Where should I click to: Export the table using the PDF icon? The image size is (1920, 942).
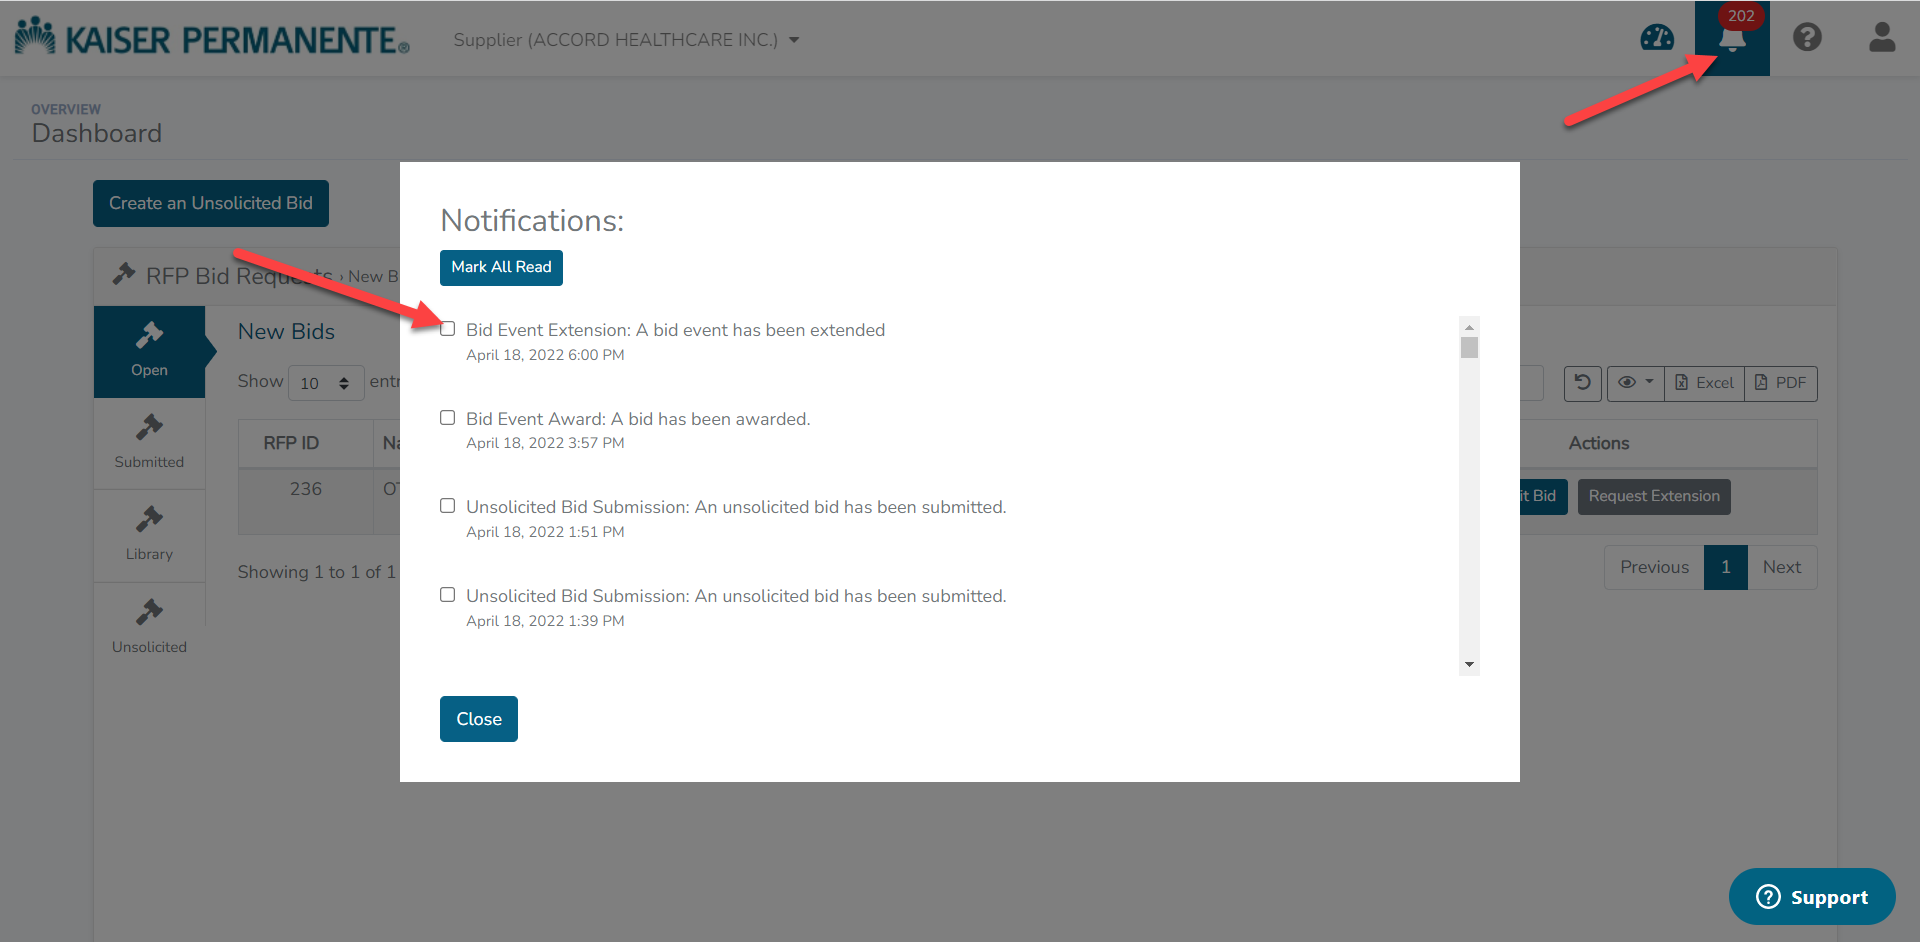(x=1781, y=383)
